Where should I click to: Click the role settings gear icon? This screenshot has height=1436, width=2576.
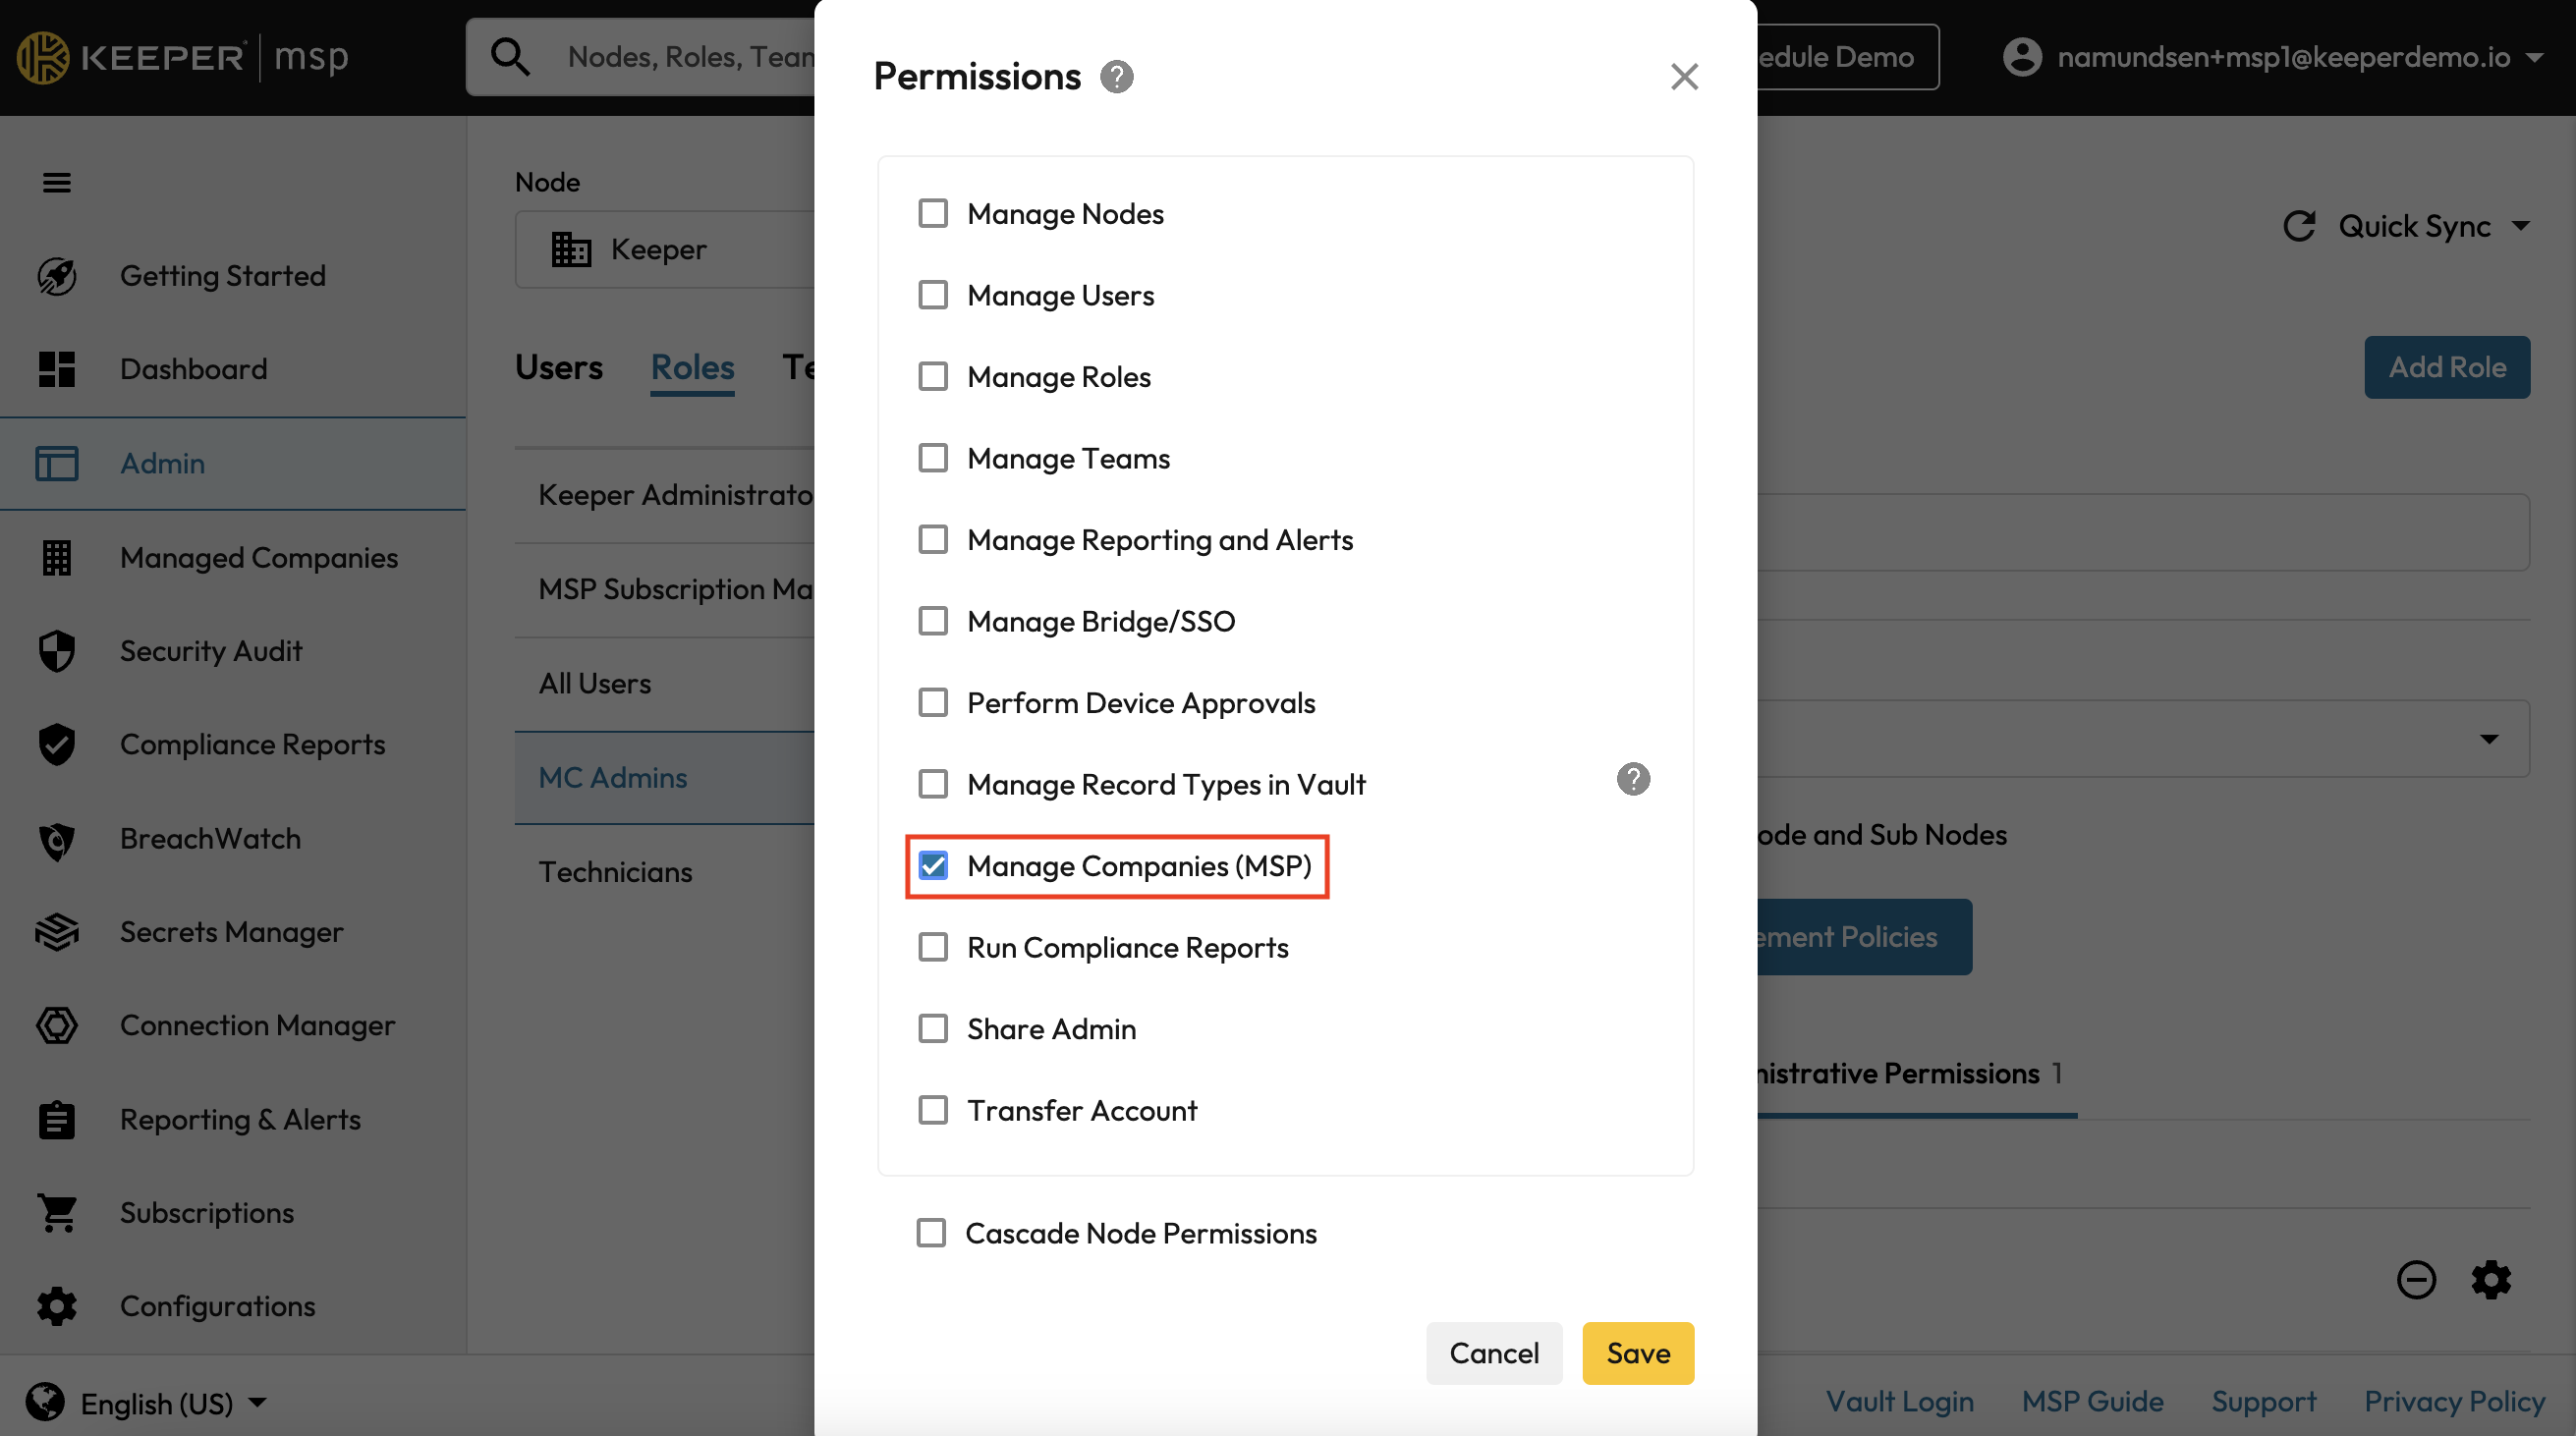tap(2490, 1279)
